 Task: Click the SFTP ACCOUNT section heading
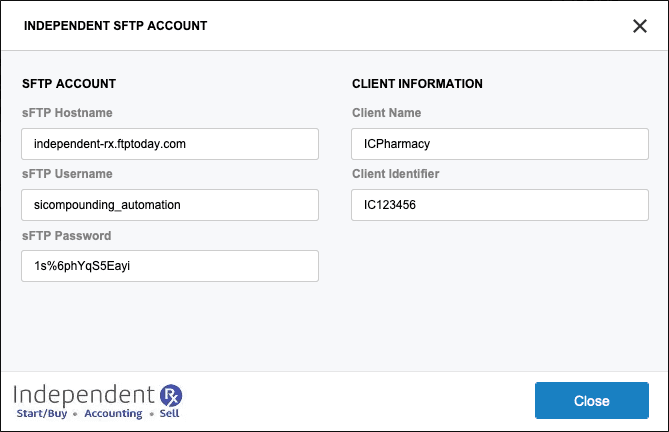pyautogui.click(x=69, y=84)
